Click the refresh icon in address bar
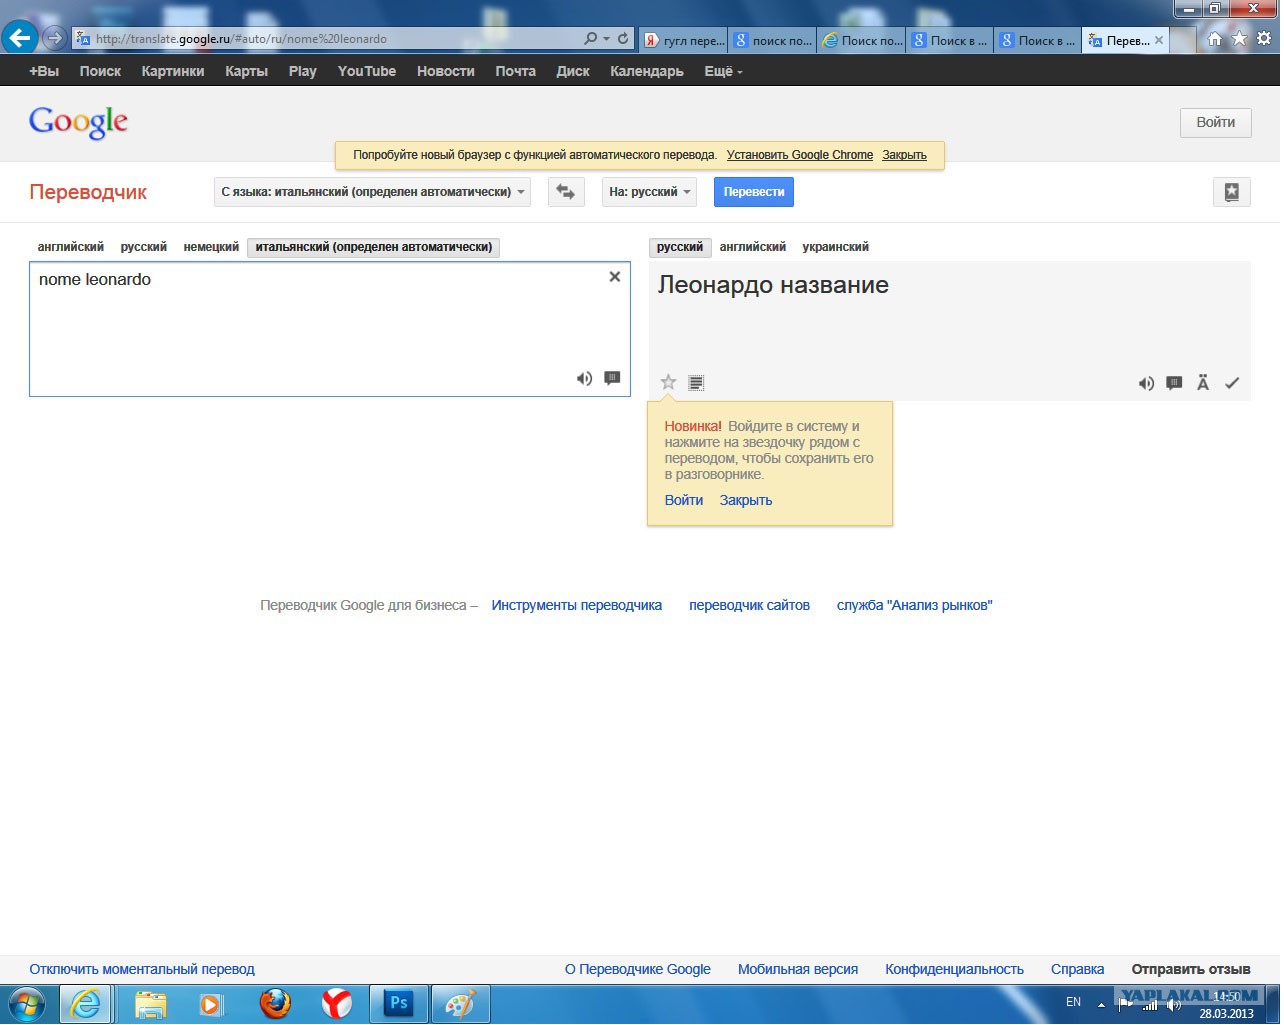The width and height of the screenshot is (1284, 1025). point(623,38)
